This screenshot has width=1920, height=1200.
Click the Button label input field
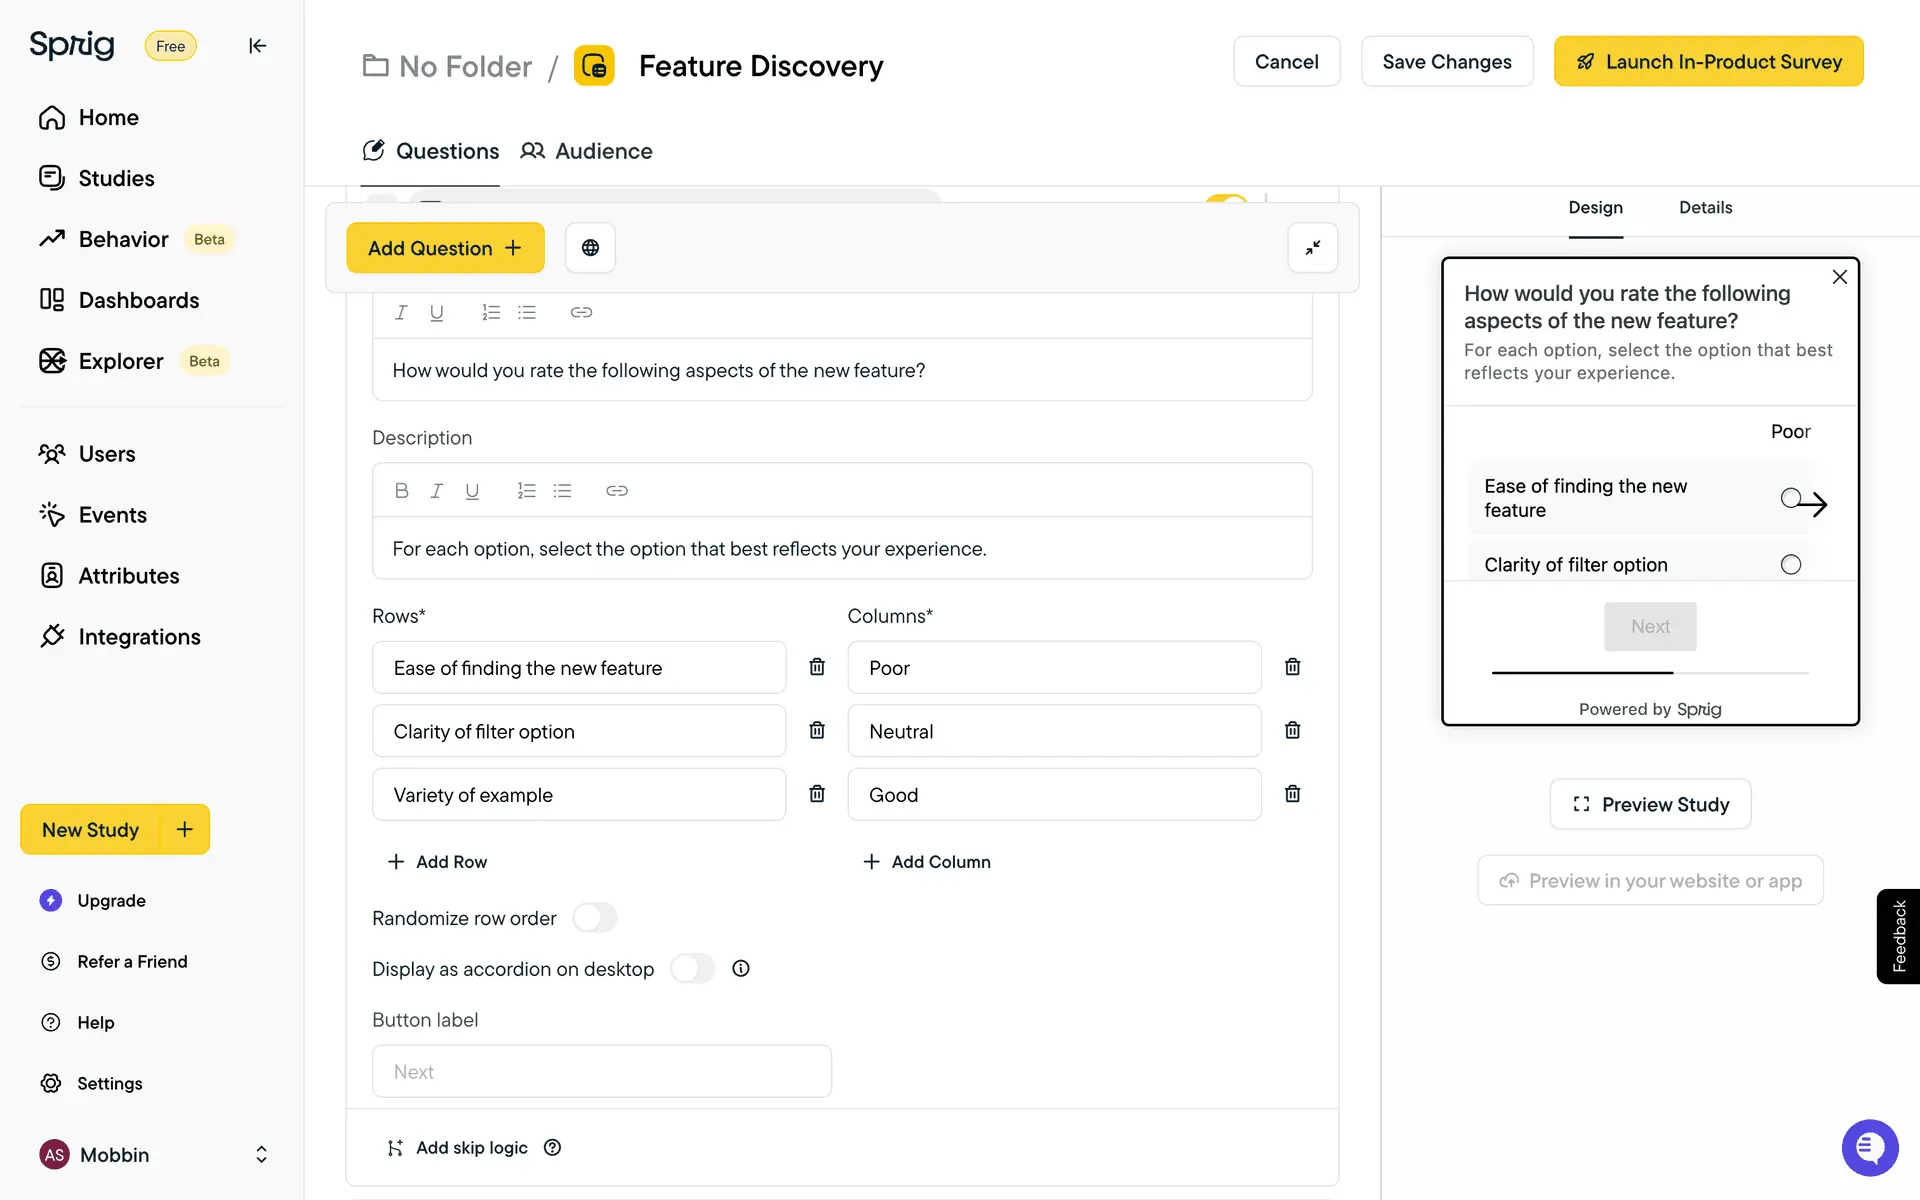click(x=601, y=1072)
